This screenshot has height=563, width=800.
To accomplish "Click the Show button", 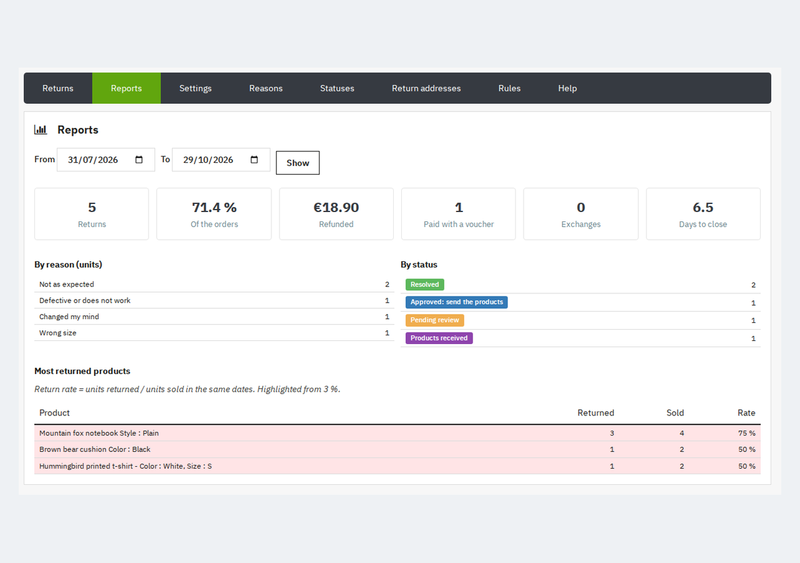I will pyautogui.click(x=298, y=163).
